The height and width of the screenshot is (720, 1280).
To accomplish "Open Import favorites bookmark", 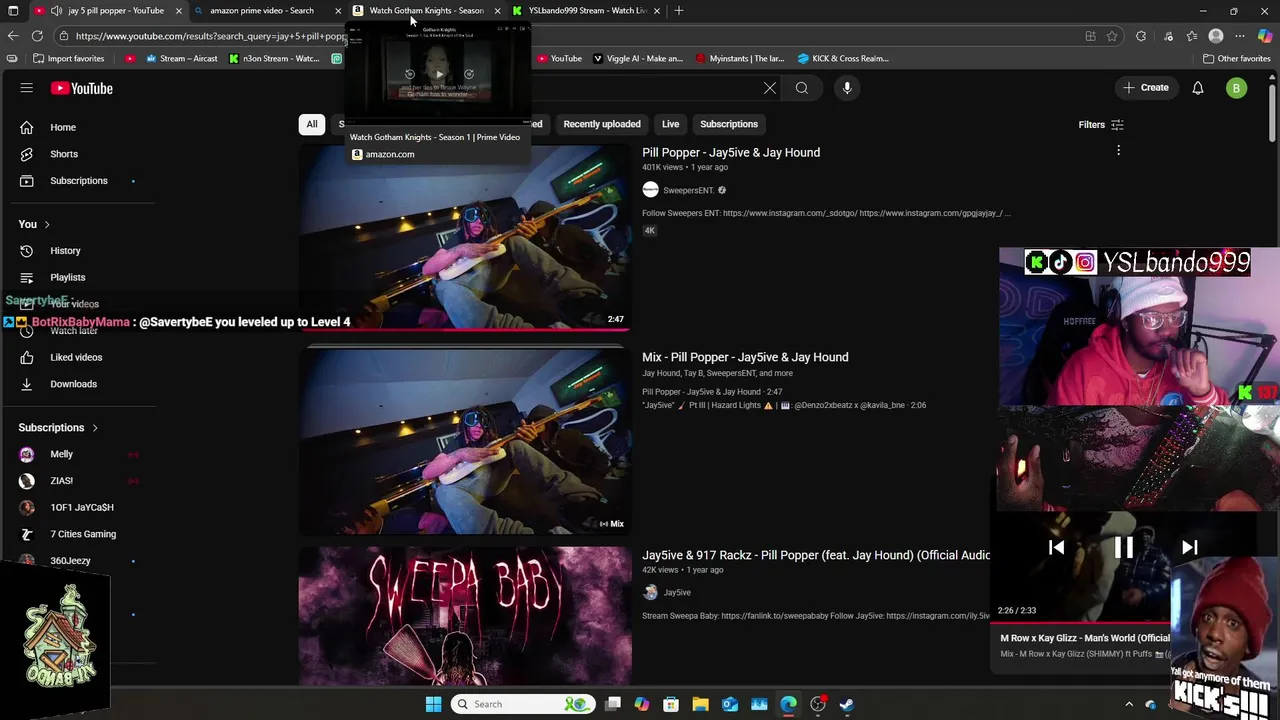I will [x=68, y=58].
